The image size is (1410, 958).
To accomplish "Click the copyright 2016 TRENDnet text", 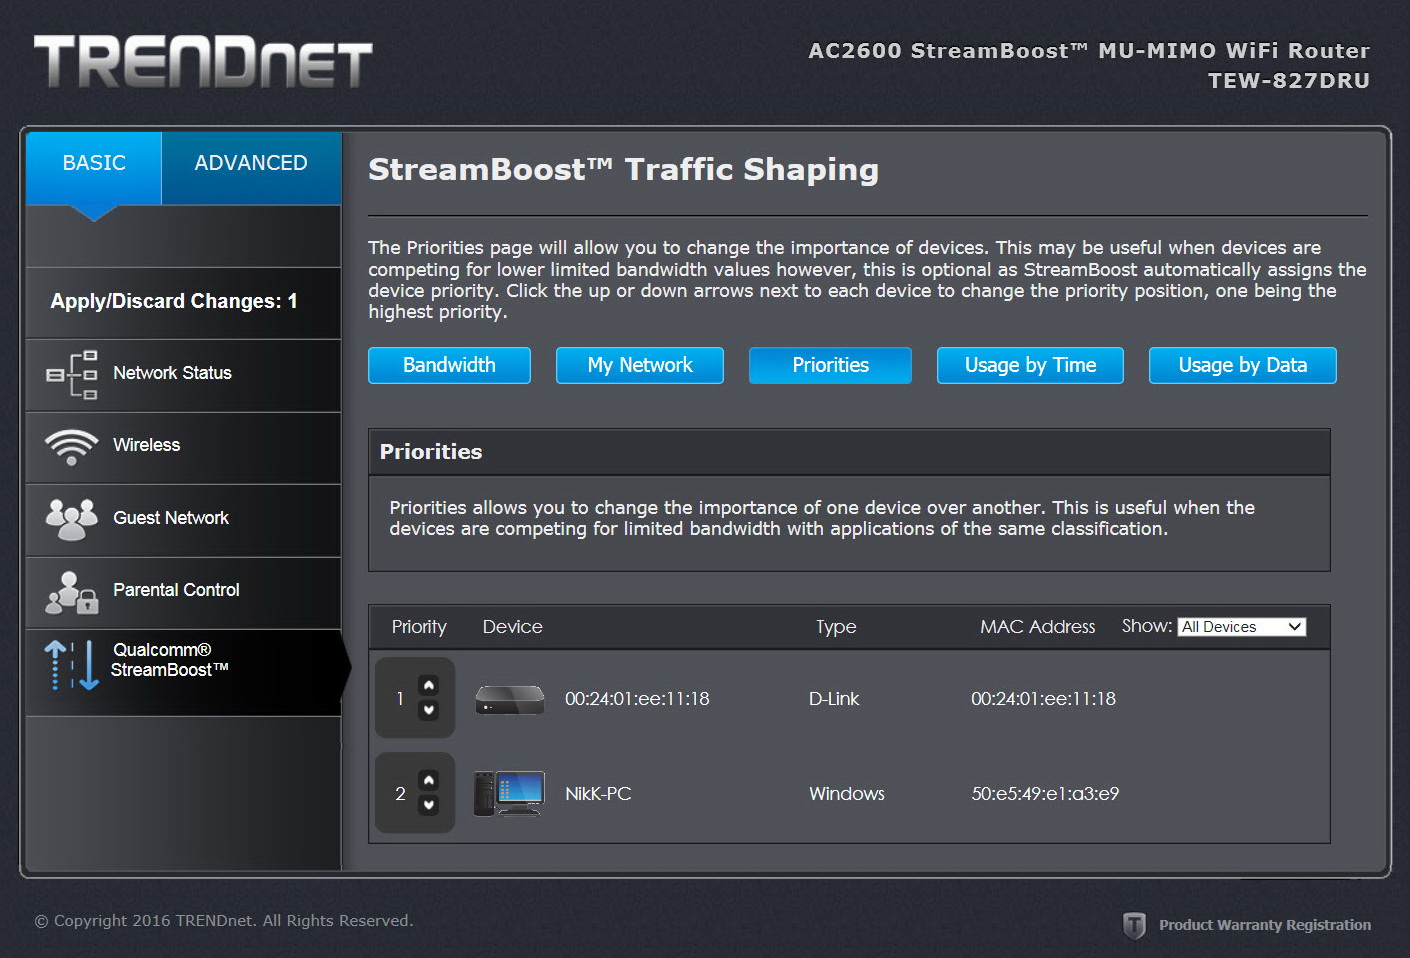I will [x=224, y=921].
